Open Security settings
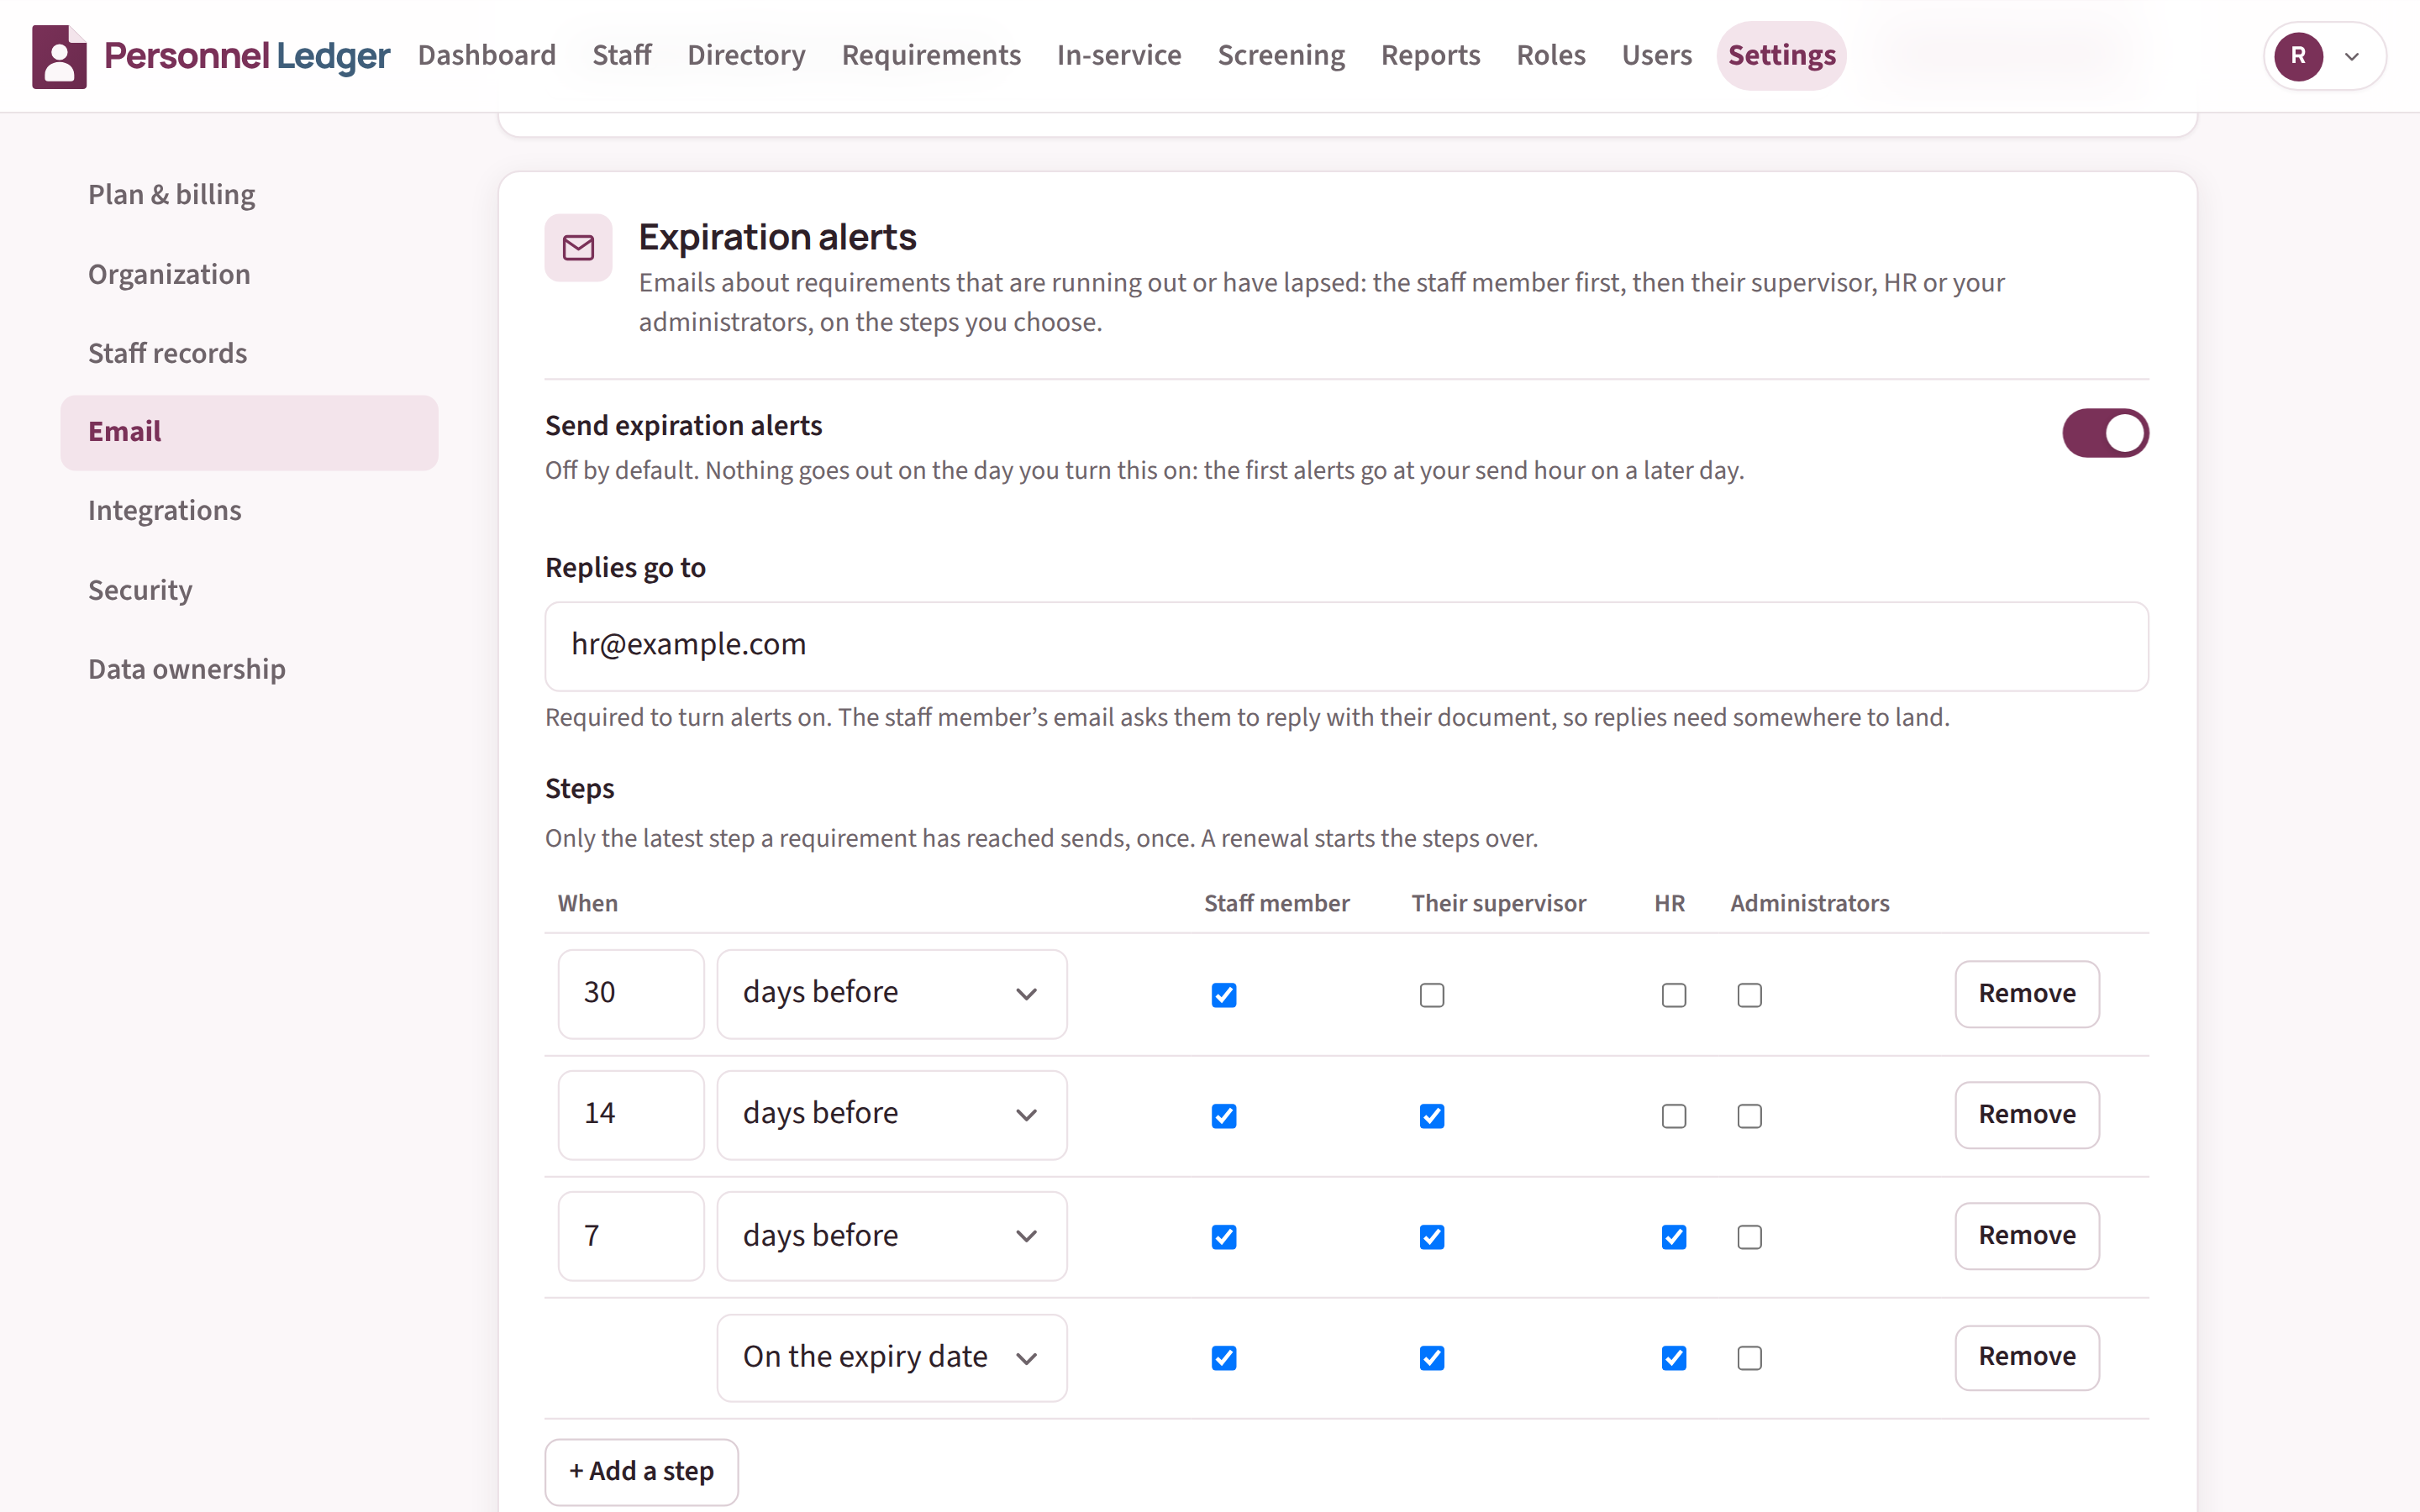The image size is (2420, 1512). coord(249,590)
